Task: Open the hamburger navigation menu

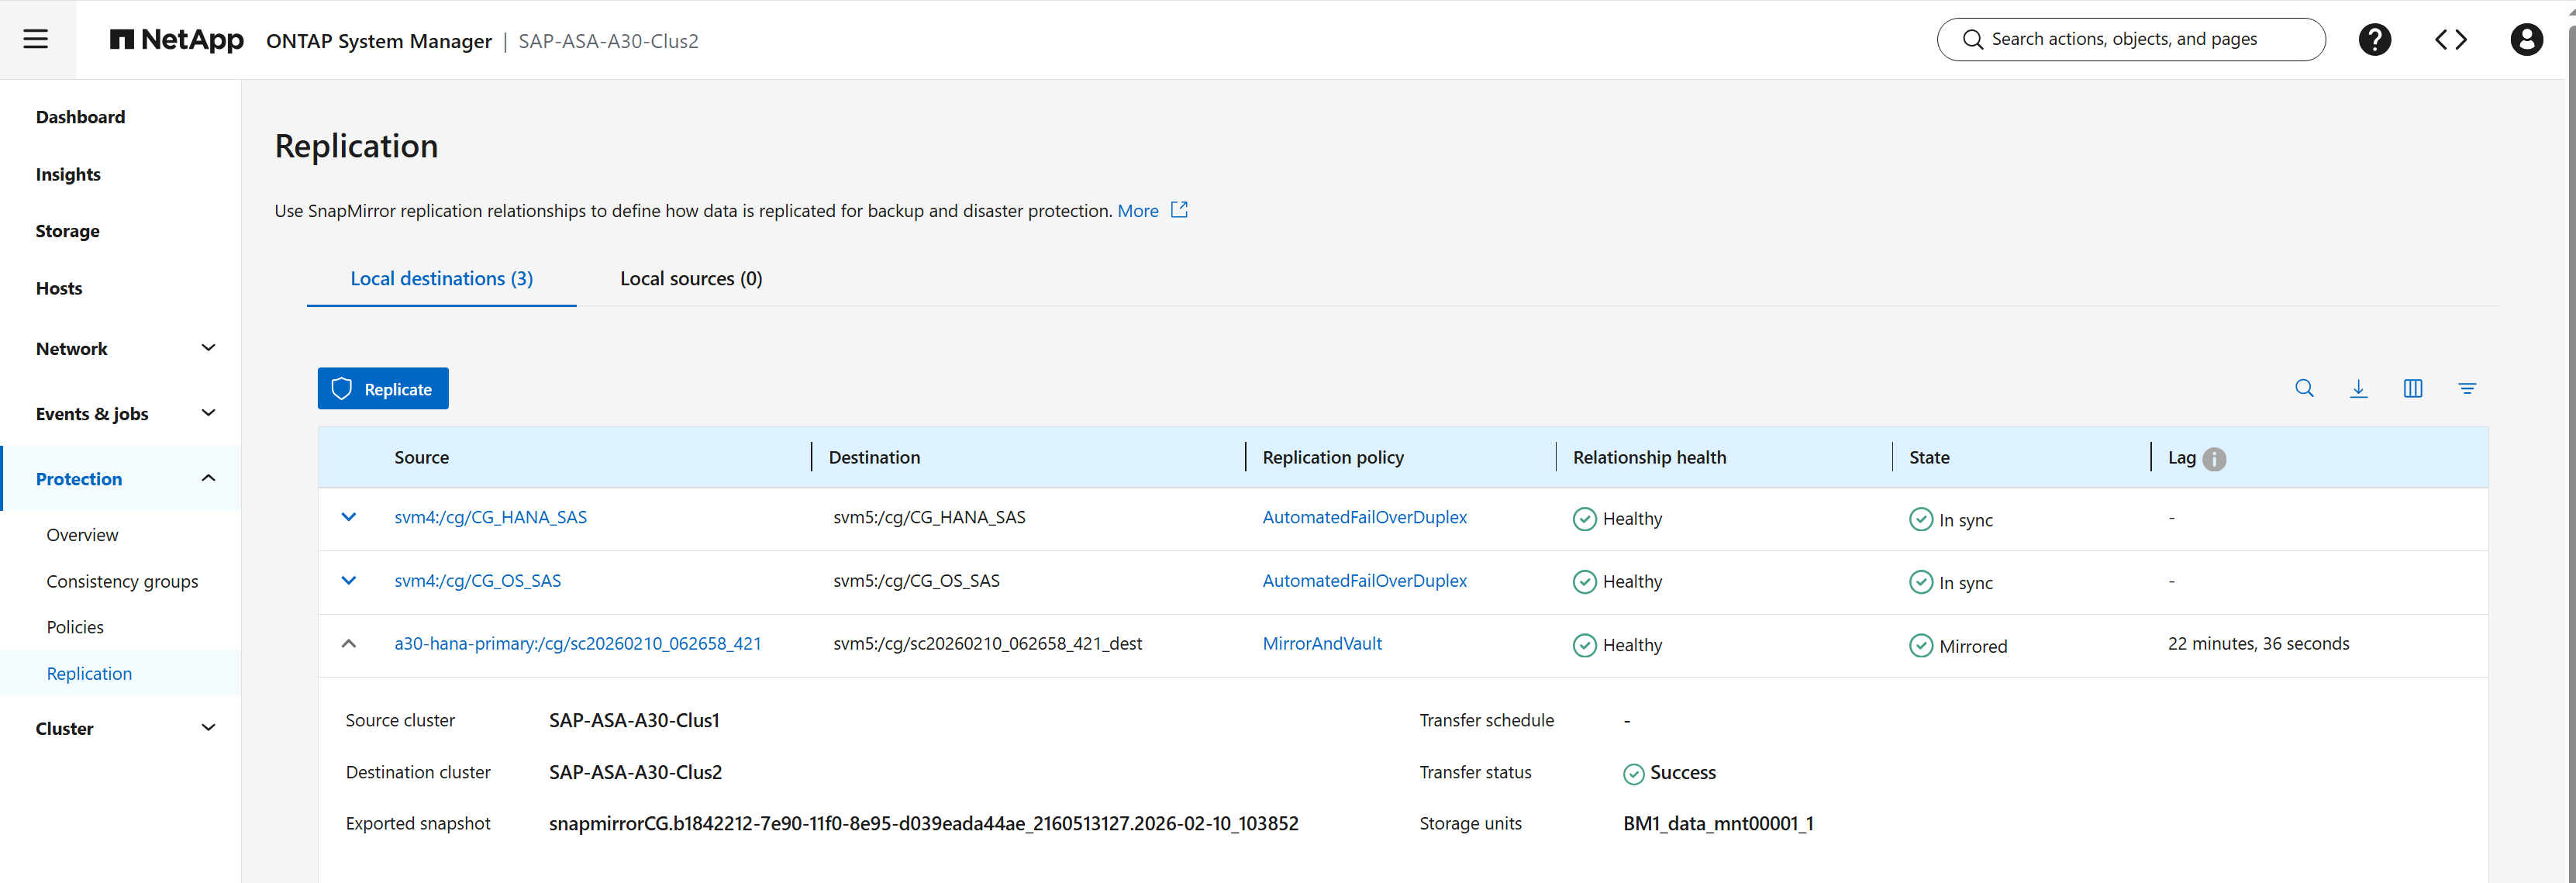Action: [x=36, y=39]
